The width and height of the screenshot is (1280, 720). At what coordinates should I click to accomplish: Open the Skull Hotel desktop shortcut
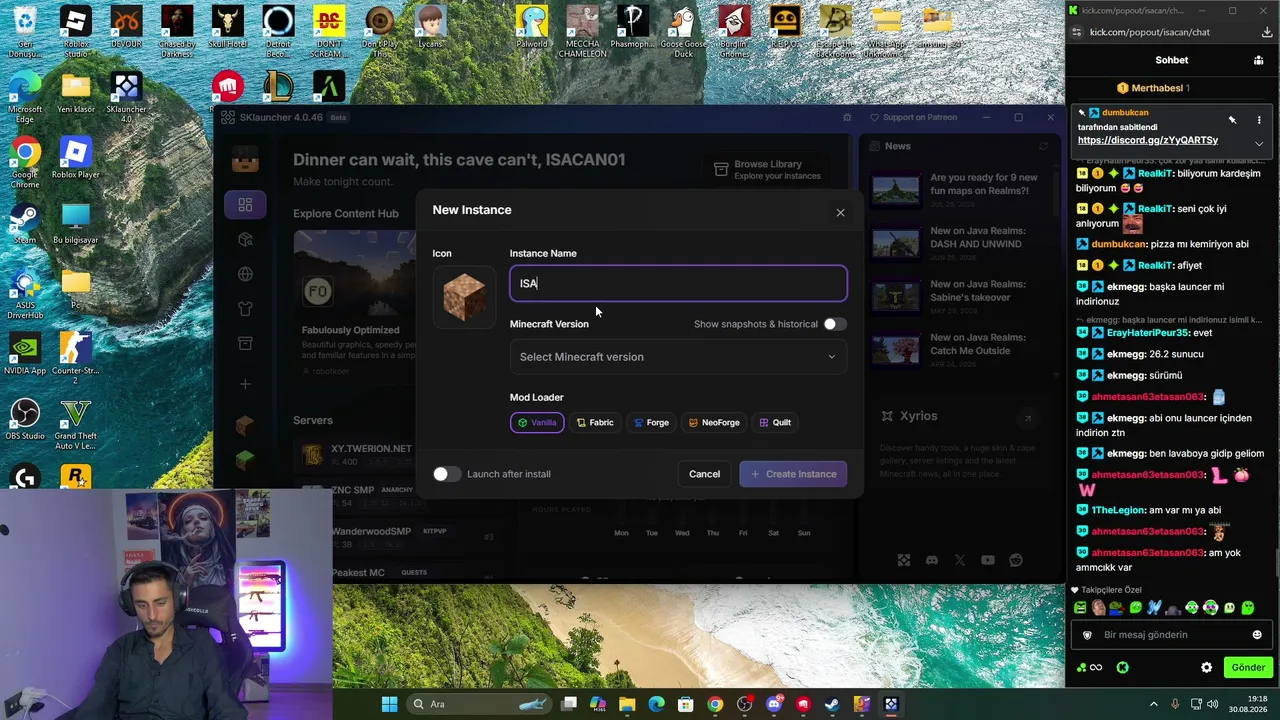coord(228,31)
